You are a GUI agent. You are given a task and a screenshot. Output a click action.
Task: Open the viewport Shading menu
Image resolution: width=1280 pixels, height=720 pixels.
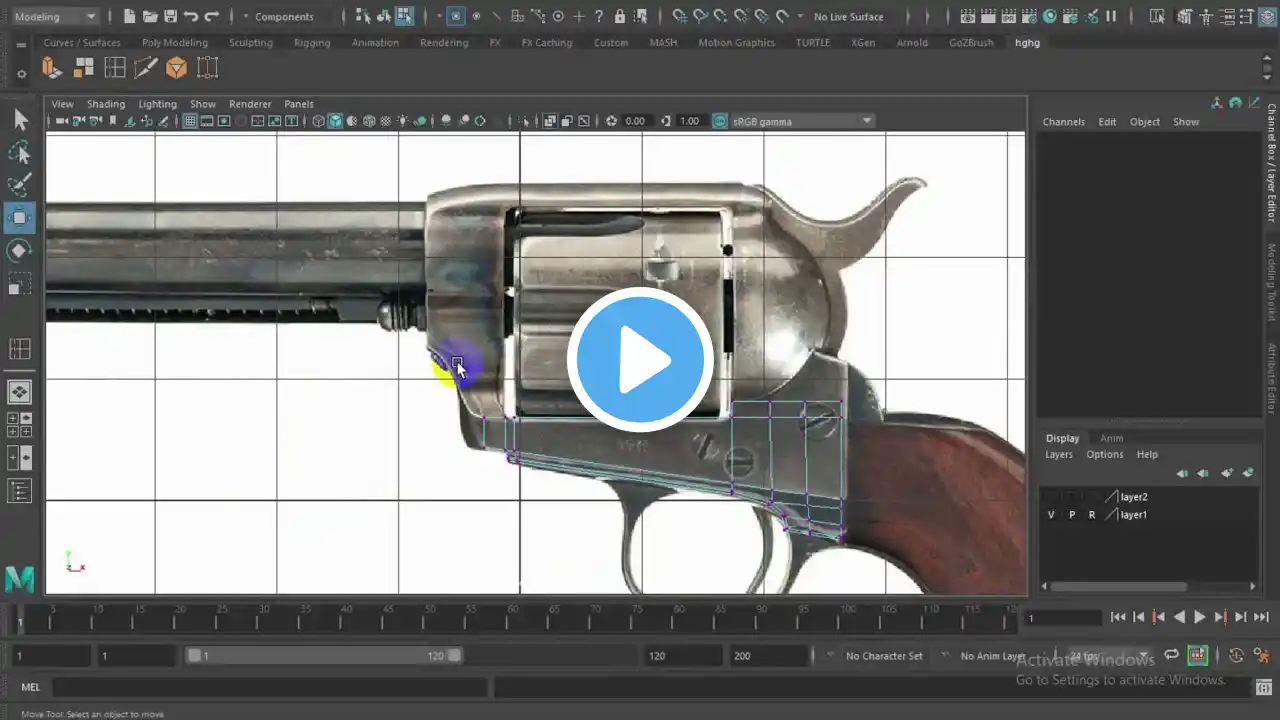(106, 104)
